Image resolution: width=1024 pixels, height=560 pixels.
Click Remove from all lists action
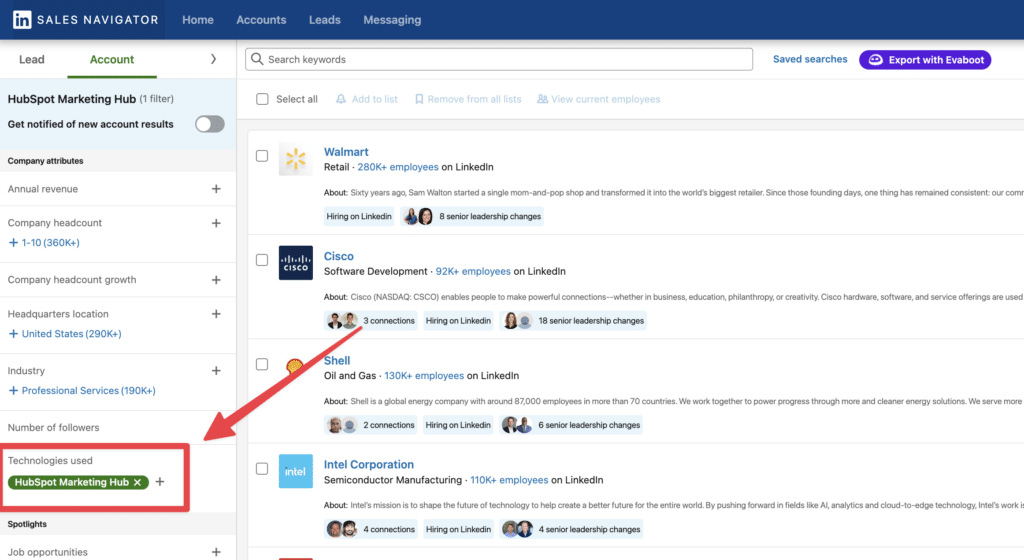pyautogui.click(x=468, y=99)
